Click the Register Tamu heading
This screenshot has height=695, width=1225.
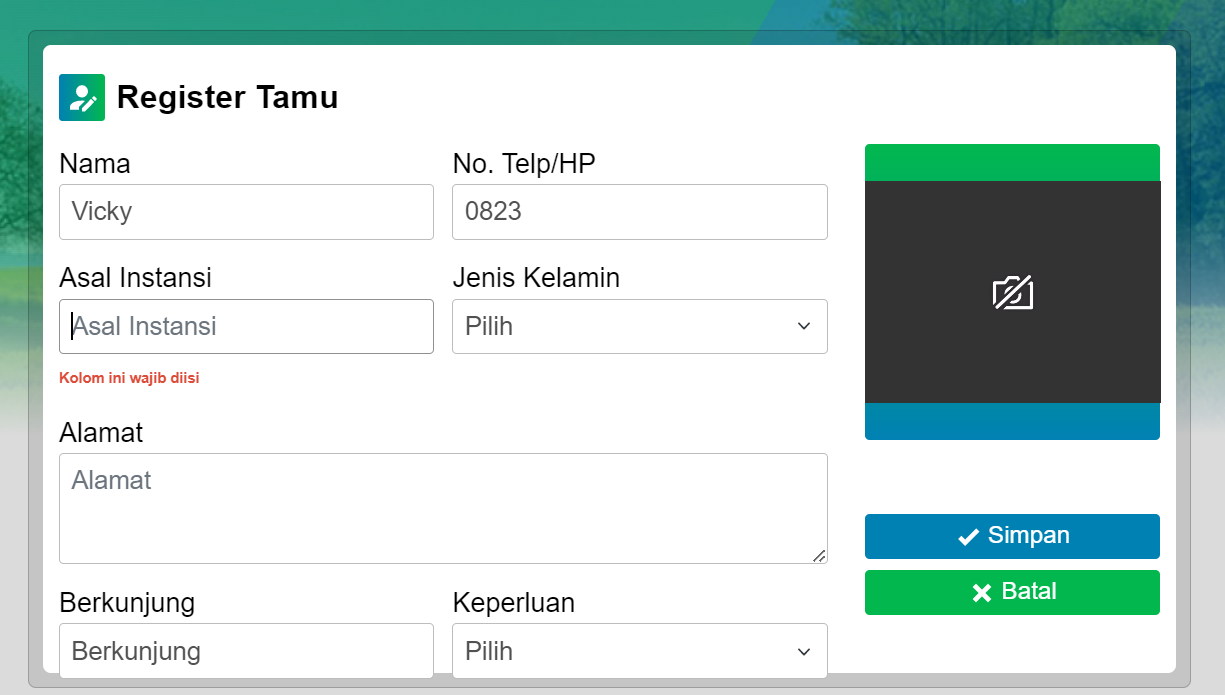[x=228, y=96]
